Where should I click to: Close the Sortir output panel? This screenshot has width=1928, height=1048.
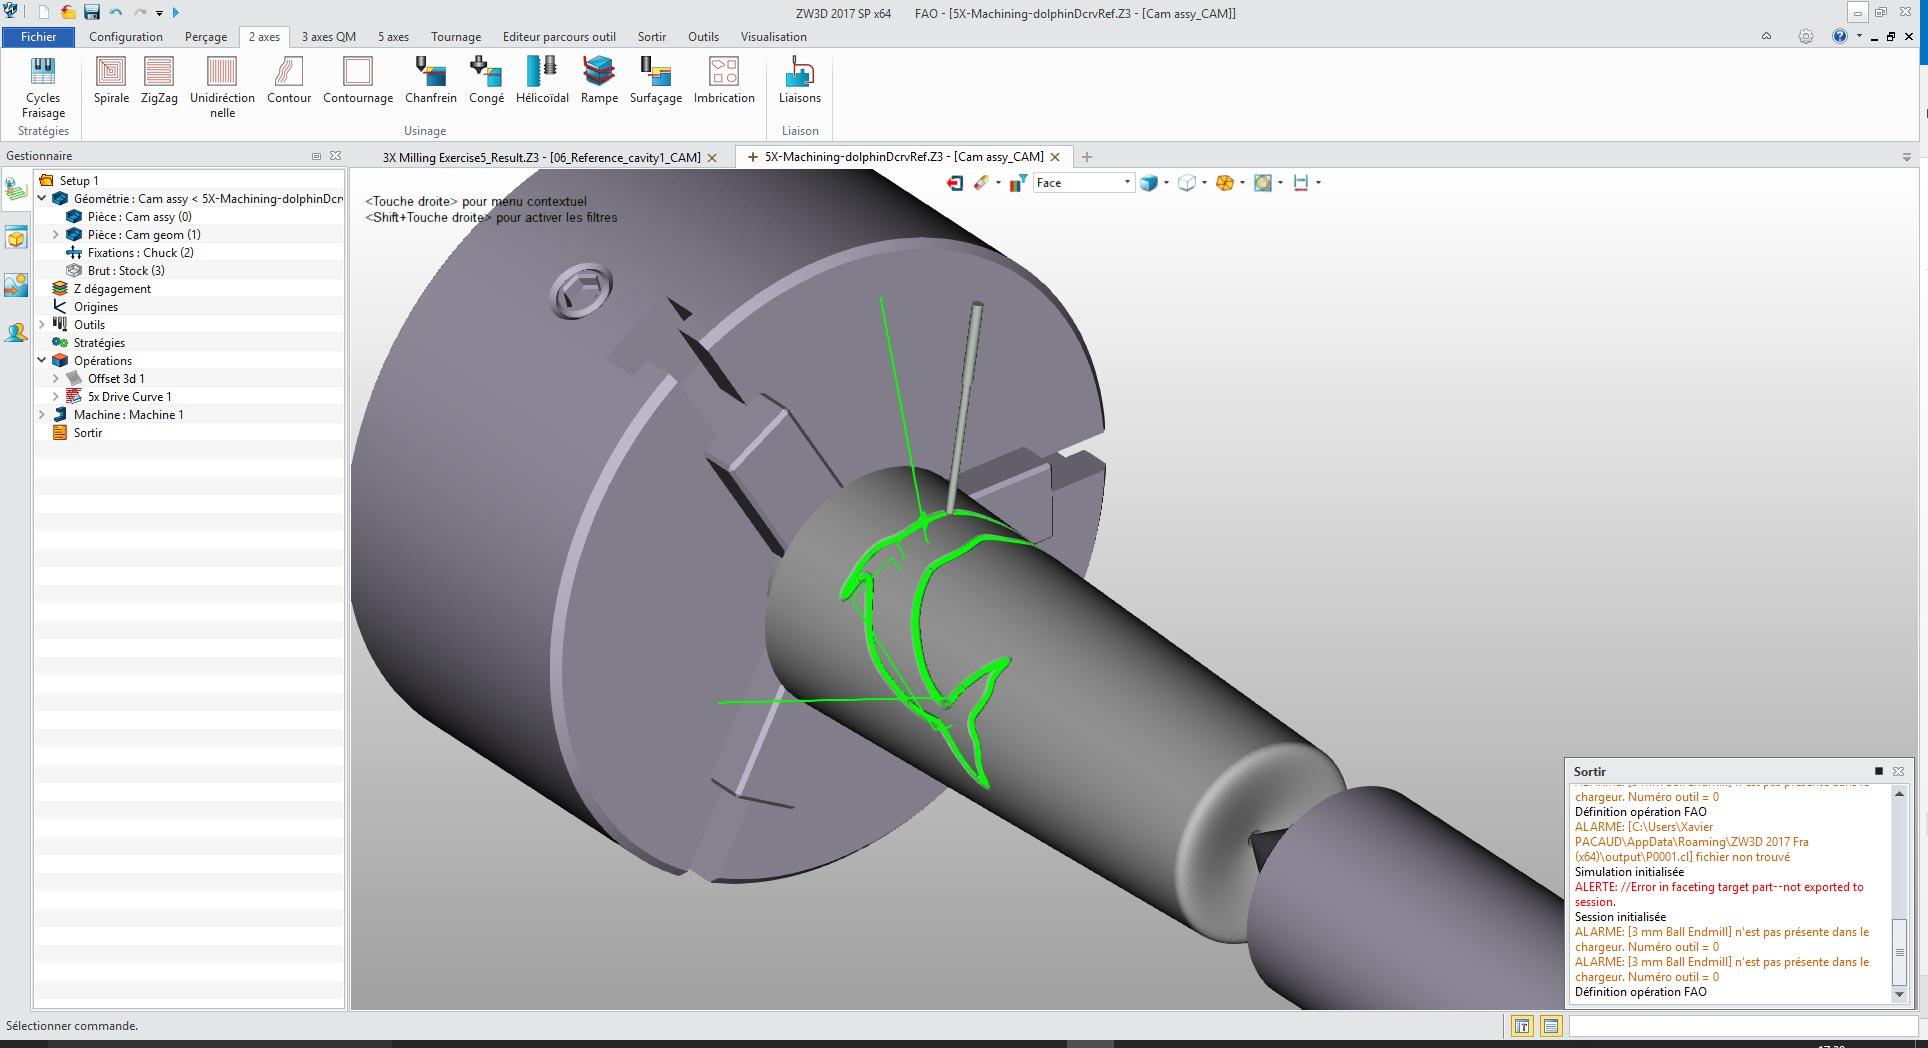point(1898,772)
